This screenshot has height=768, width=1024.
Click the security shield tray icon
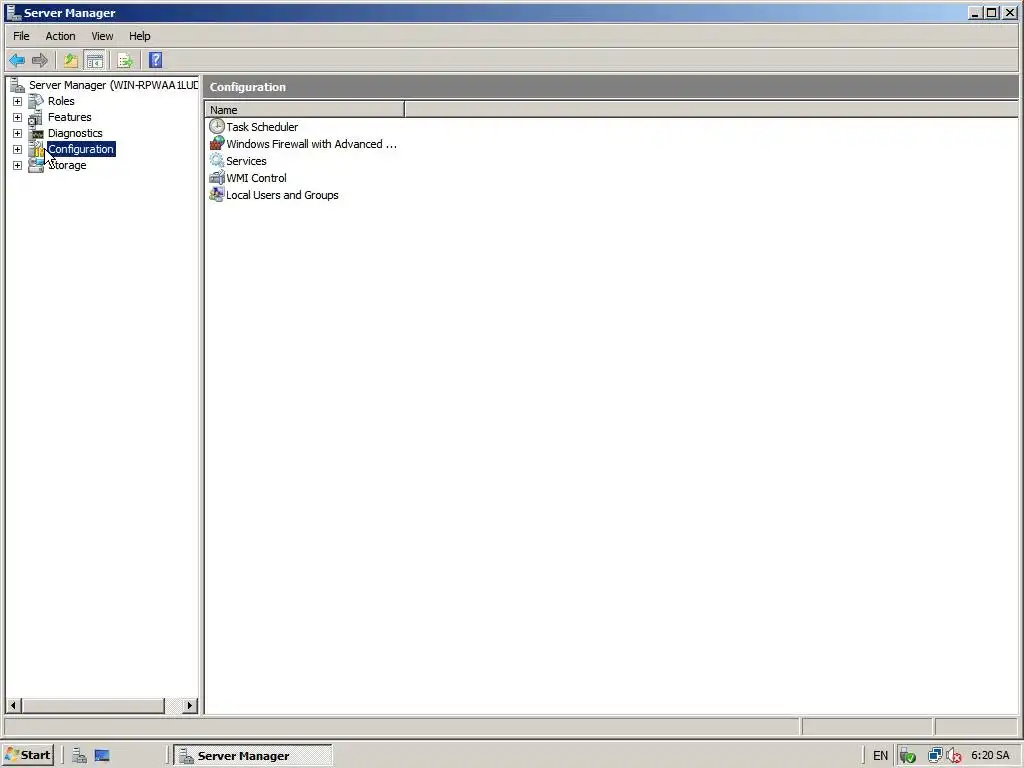(908, 756)
